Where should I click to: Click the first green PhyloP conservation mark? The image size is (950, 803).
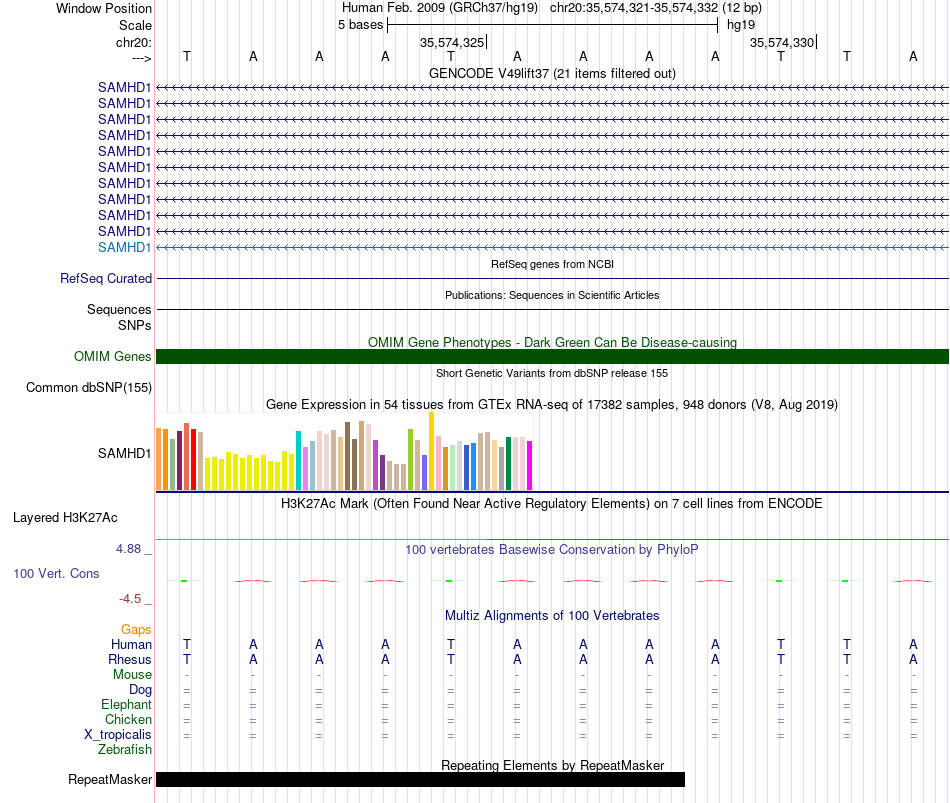184,581
